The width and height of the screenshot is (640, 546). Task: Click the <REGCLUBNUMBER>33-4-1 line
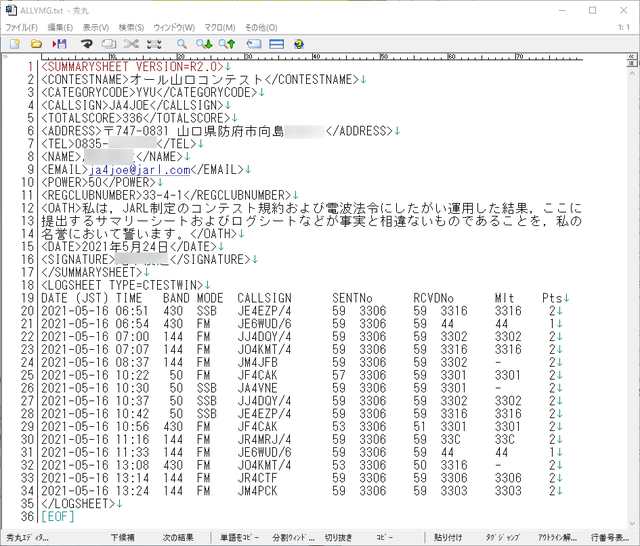tap(169, 195)
